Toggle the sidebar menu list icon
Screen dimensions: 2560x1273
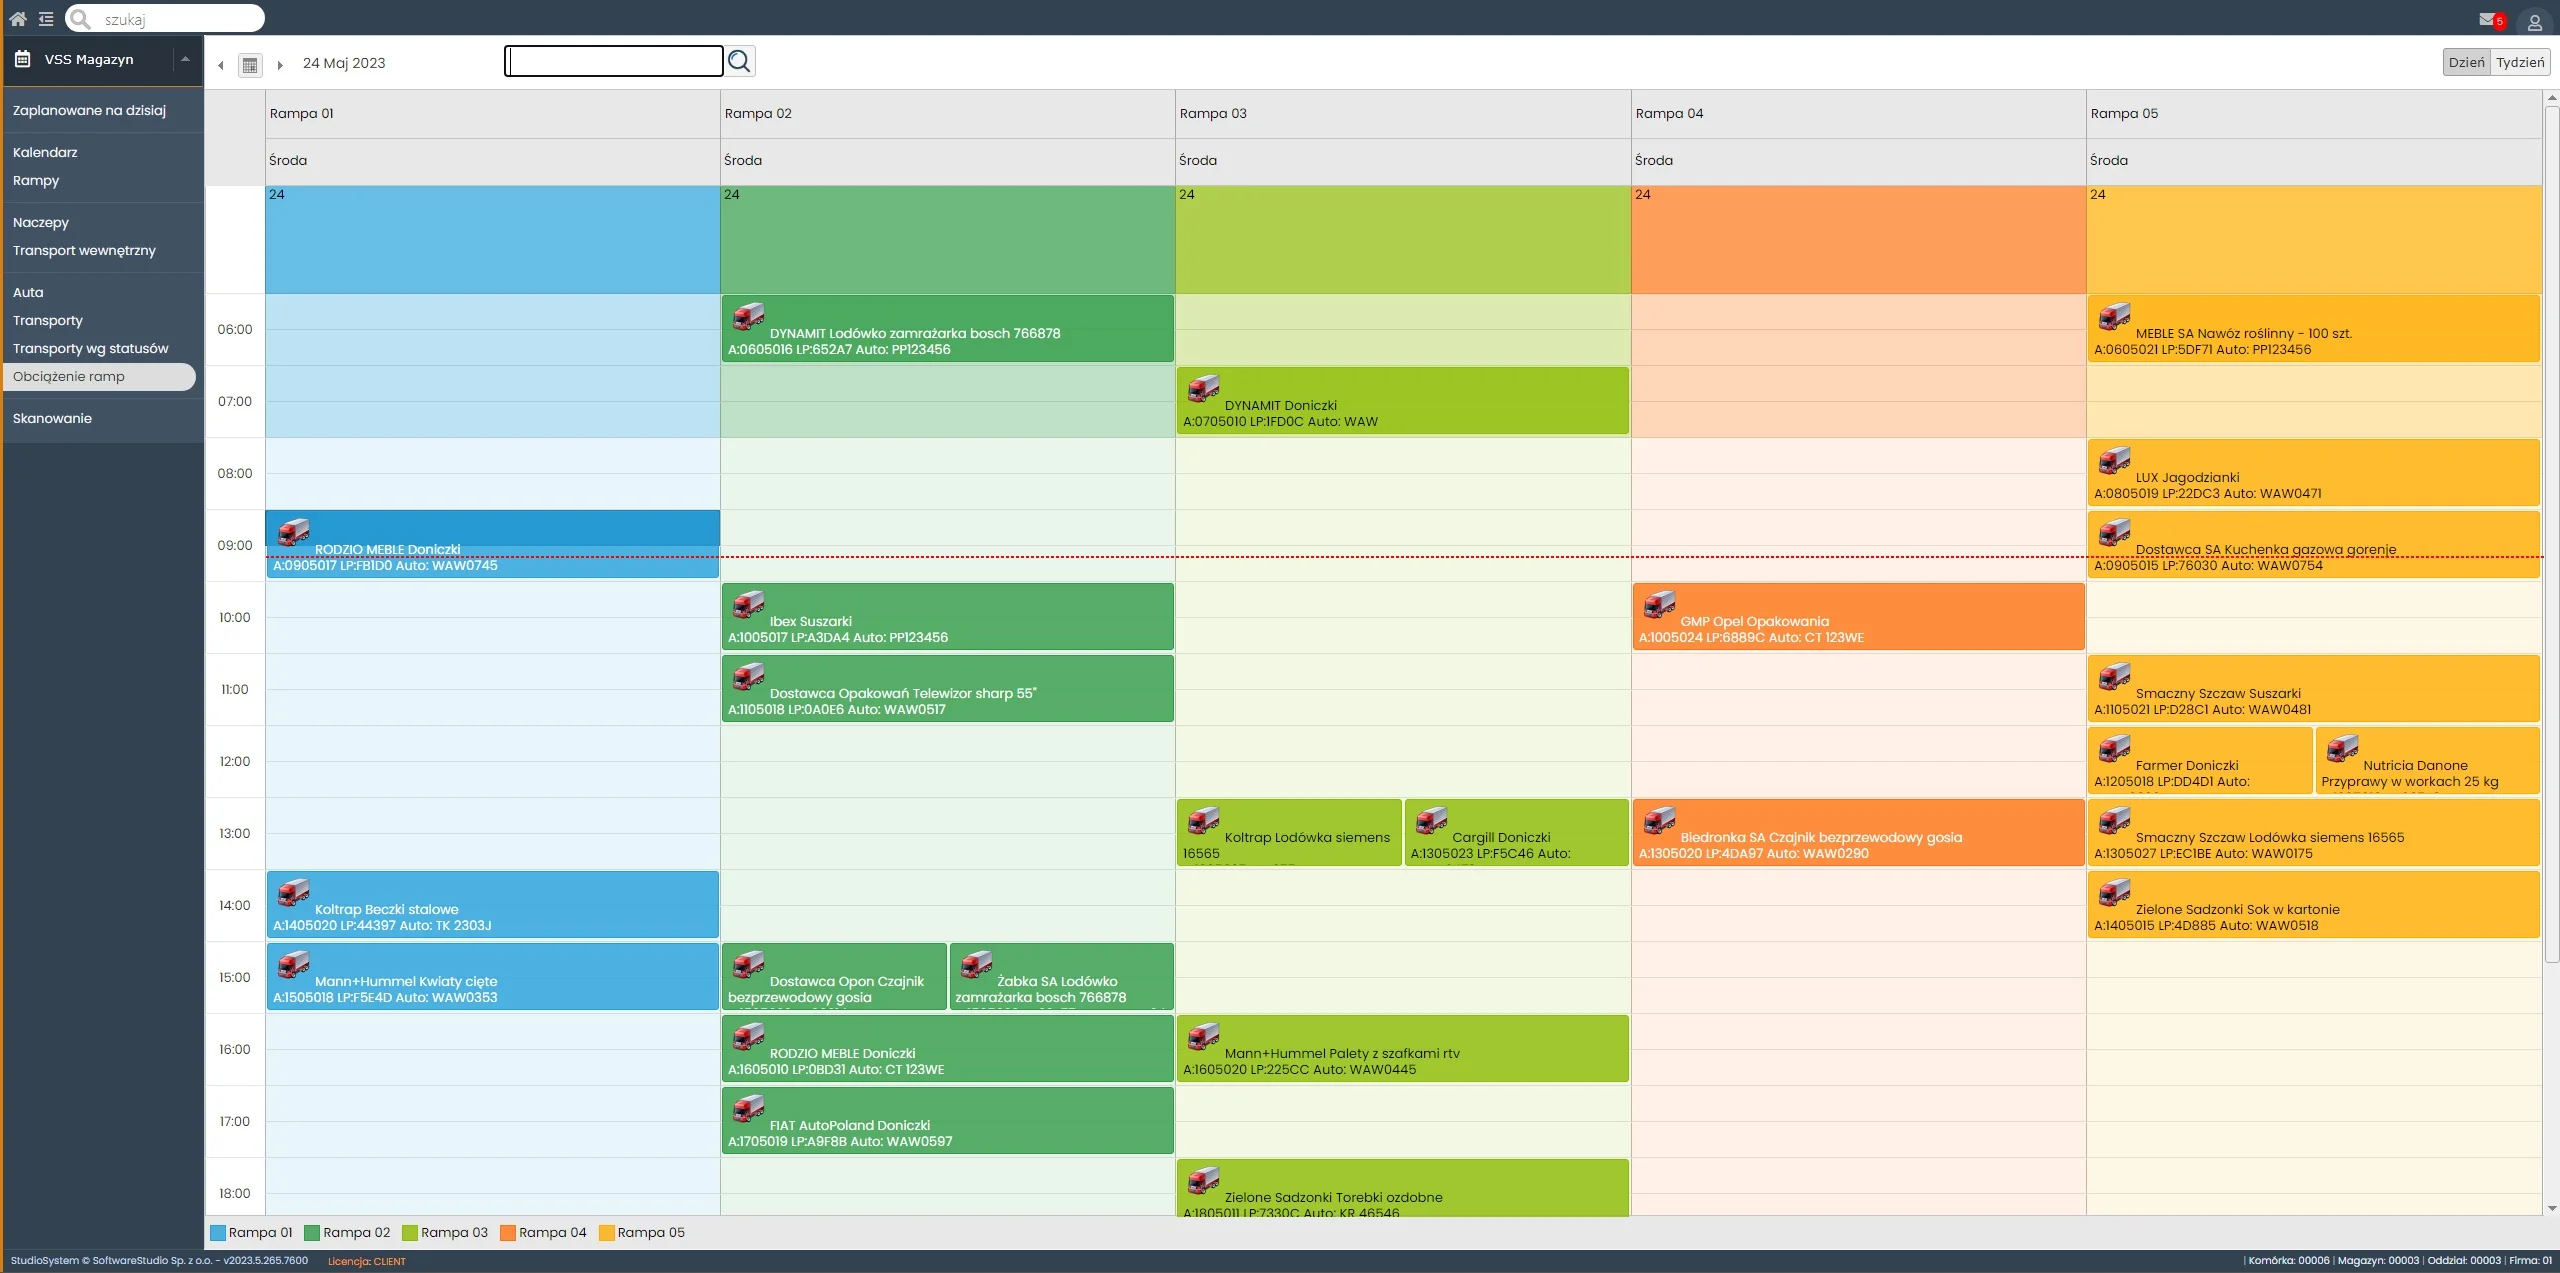coord(46,19)
